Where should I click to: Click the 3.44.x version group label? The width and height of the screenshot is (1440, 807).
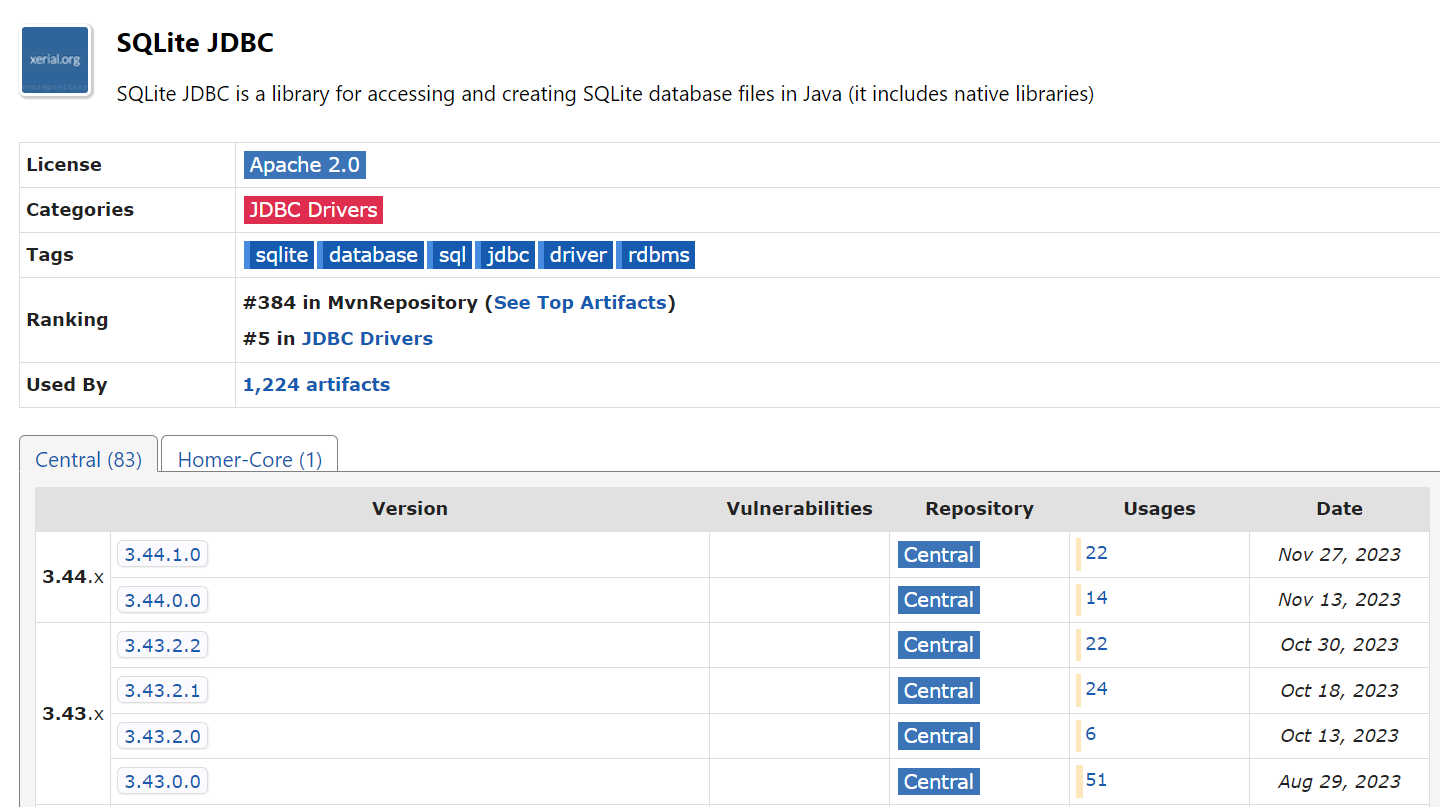click(73, 577)
